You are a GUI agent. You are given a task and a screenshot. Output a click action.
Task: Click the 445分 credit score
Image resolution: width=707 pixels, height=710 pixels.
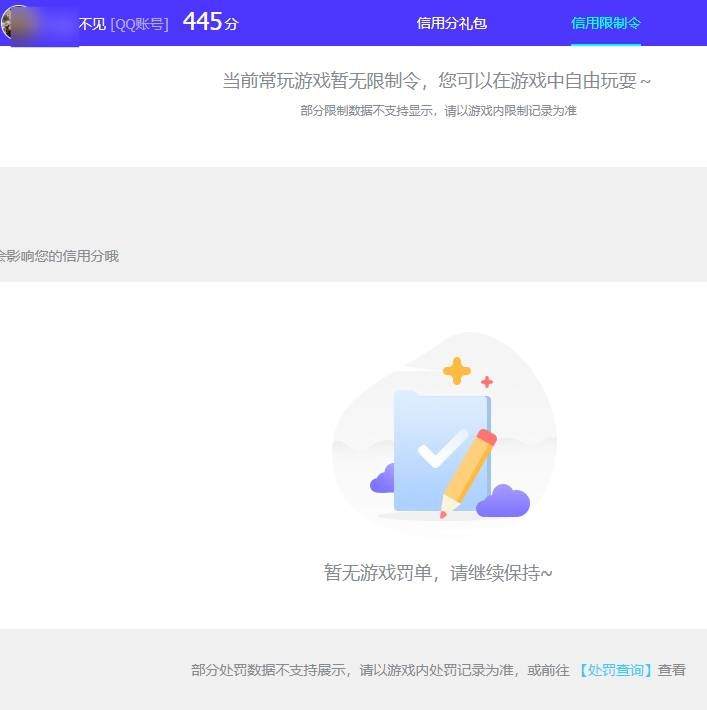(x=211, y=22)
